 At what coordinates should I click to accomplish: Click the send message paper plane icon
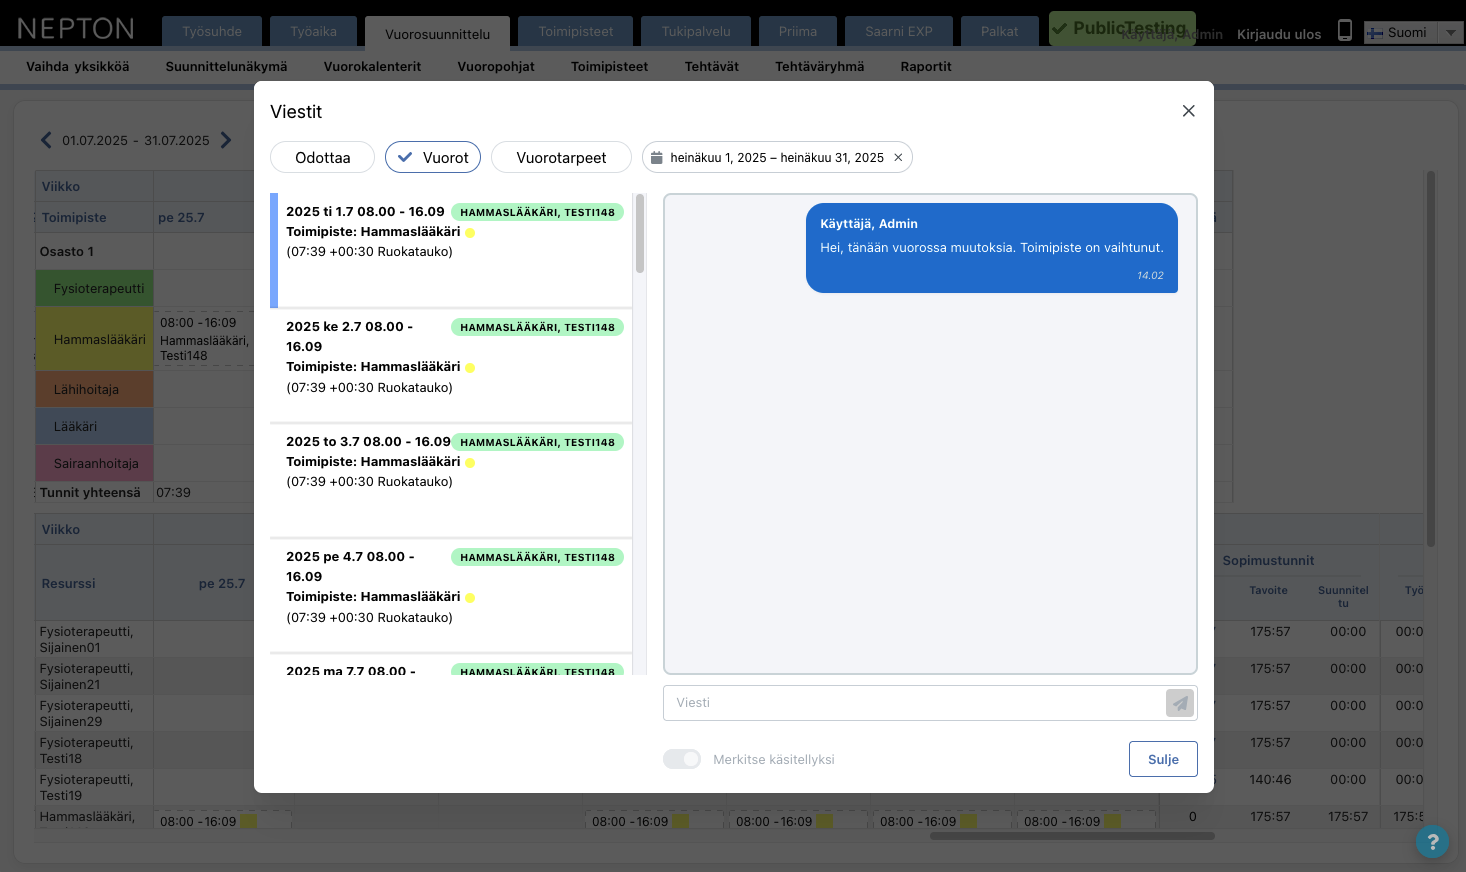pyautogui.click(x=1180, y=703)
